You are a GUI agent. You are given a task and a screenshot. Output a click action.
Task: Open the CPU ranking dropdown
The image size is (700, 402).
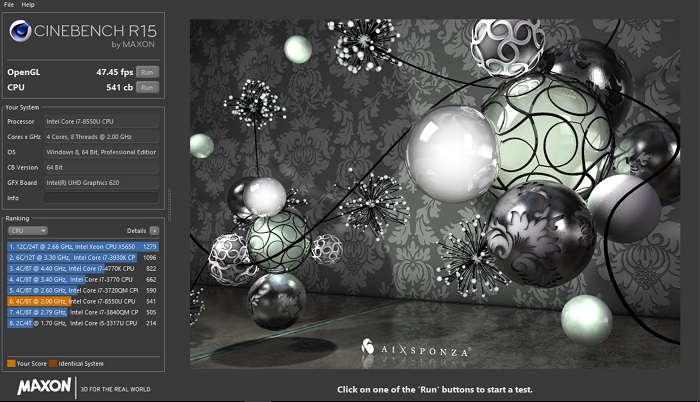tap(28, 231)
